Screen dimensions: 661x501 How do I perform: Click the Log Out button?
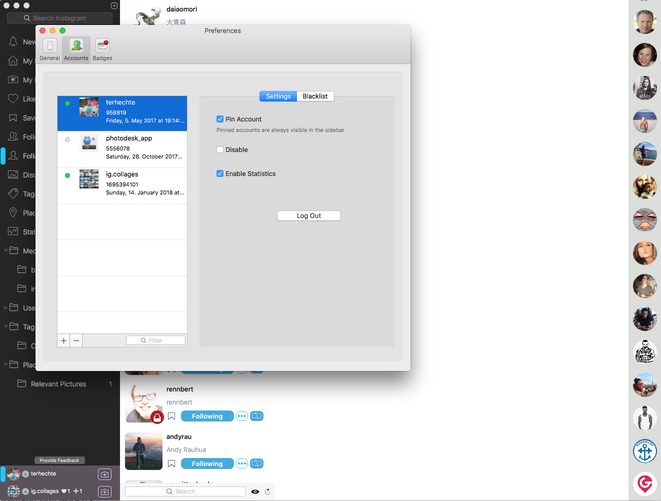click(x=309, y=215)
